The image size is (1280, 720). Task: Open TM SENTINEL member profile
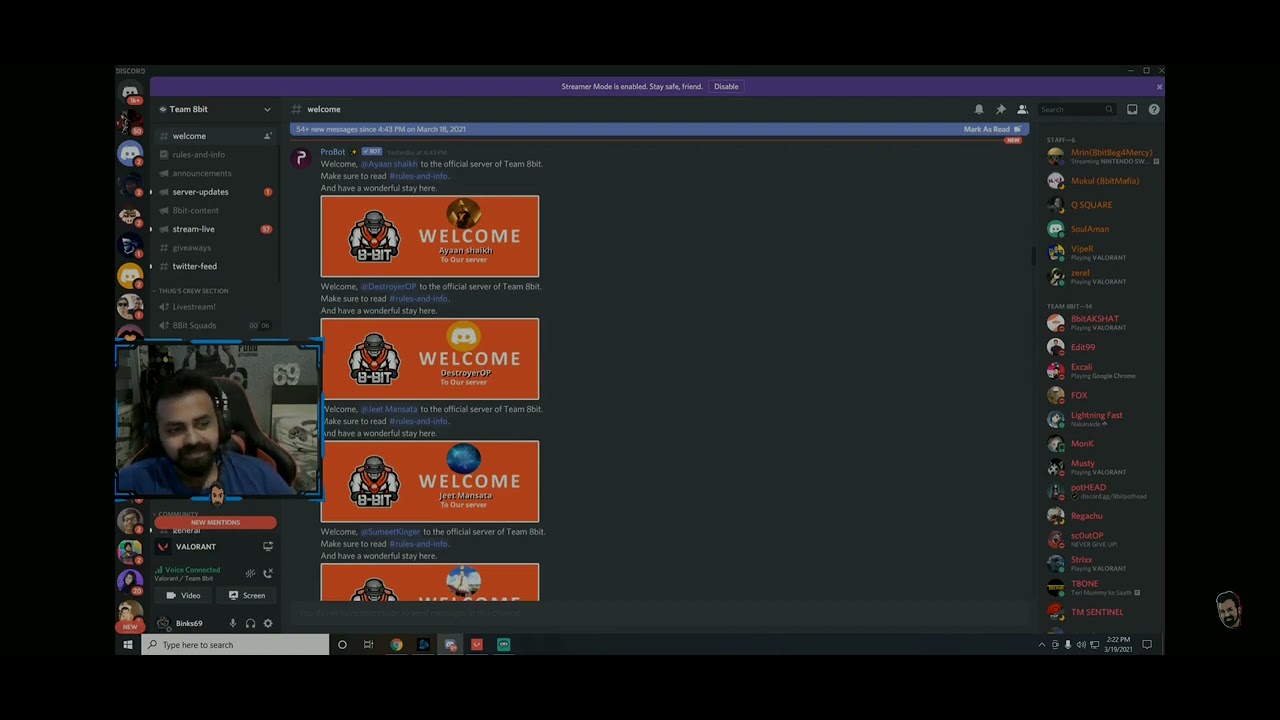[x=1102, y=612]
